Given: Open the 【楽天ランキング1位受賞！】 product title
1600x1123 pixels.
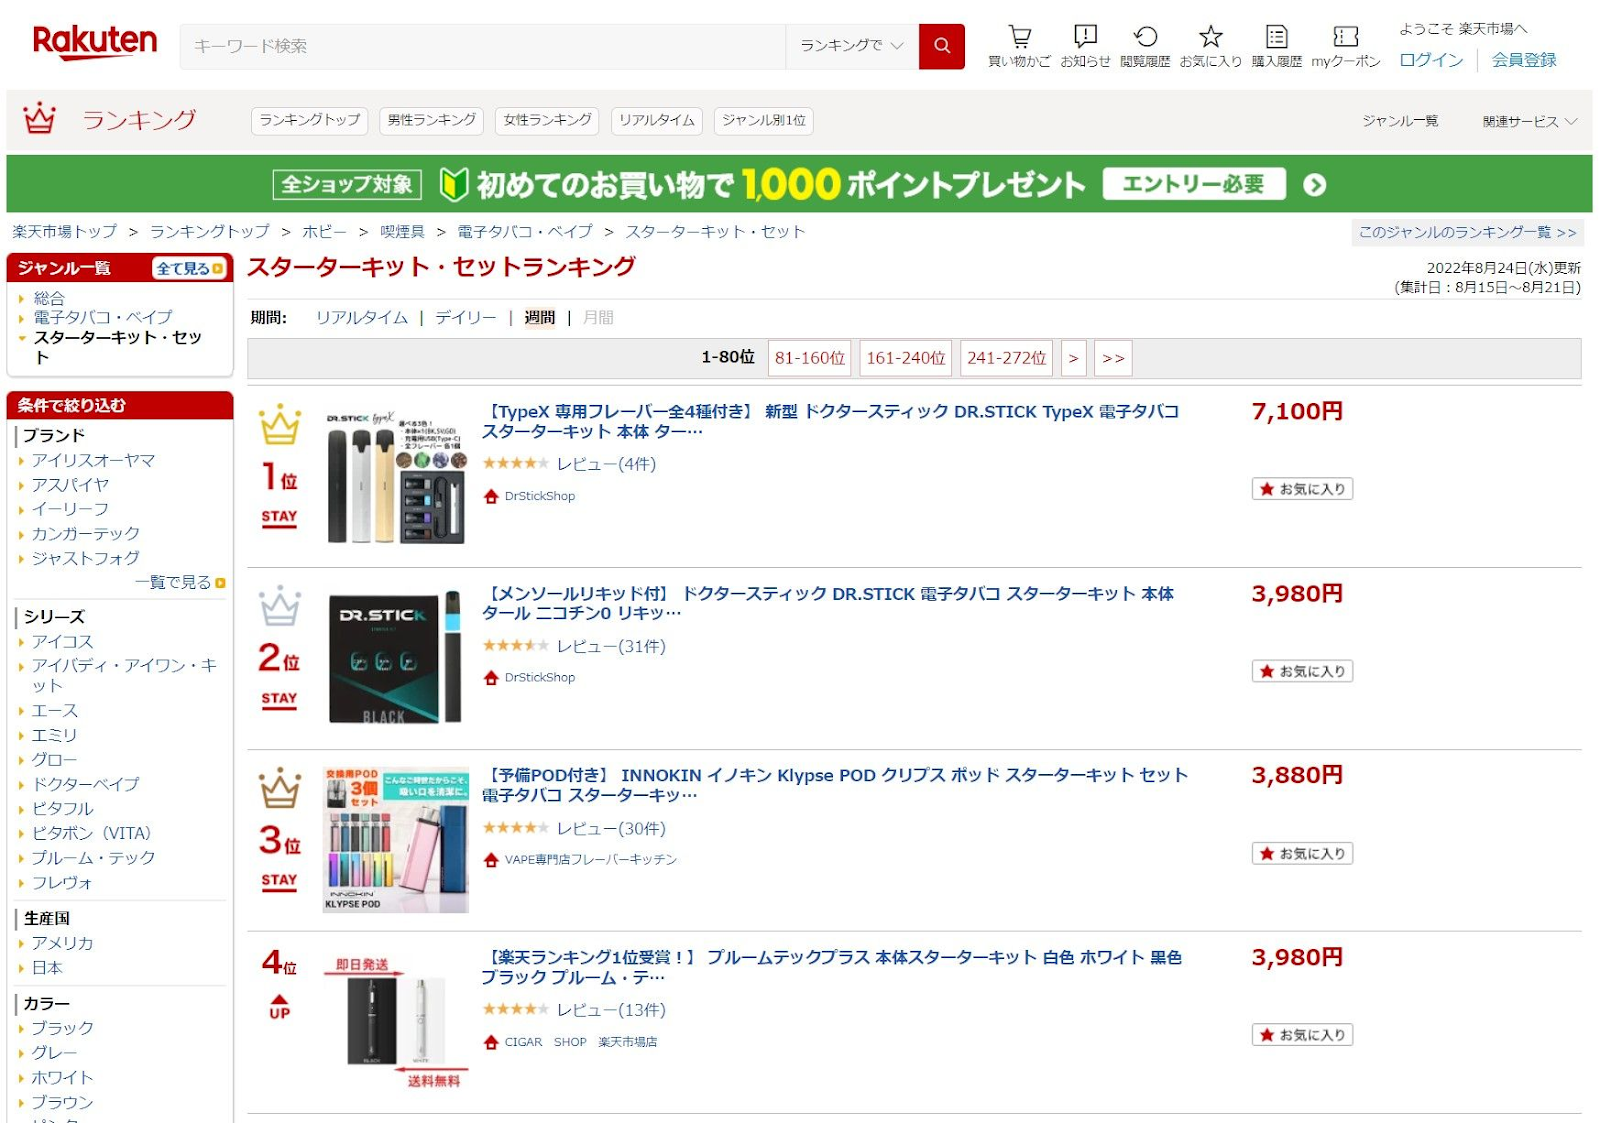Looking at the screenshot, I should tap(832, 967).
